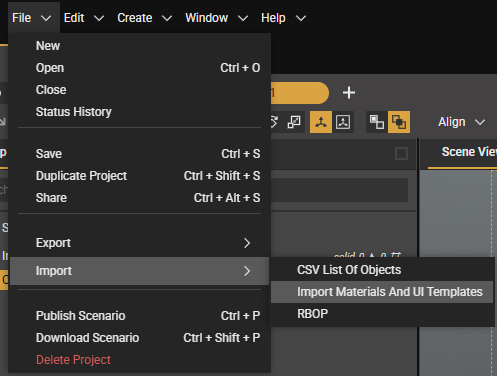
Task: Toggle the highlighted overlapping squares icon
Action: (399, 122)
